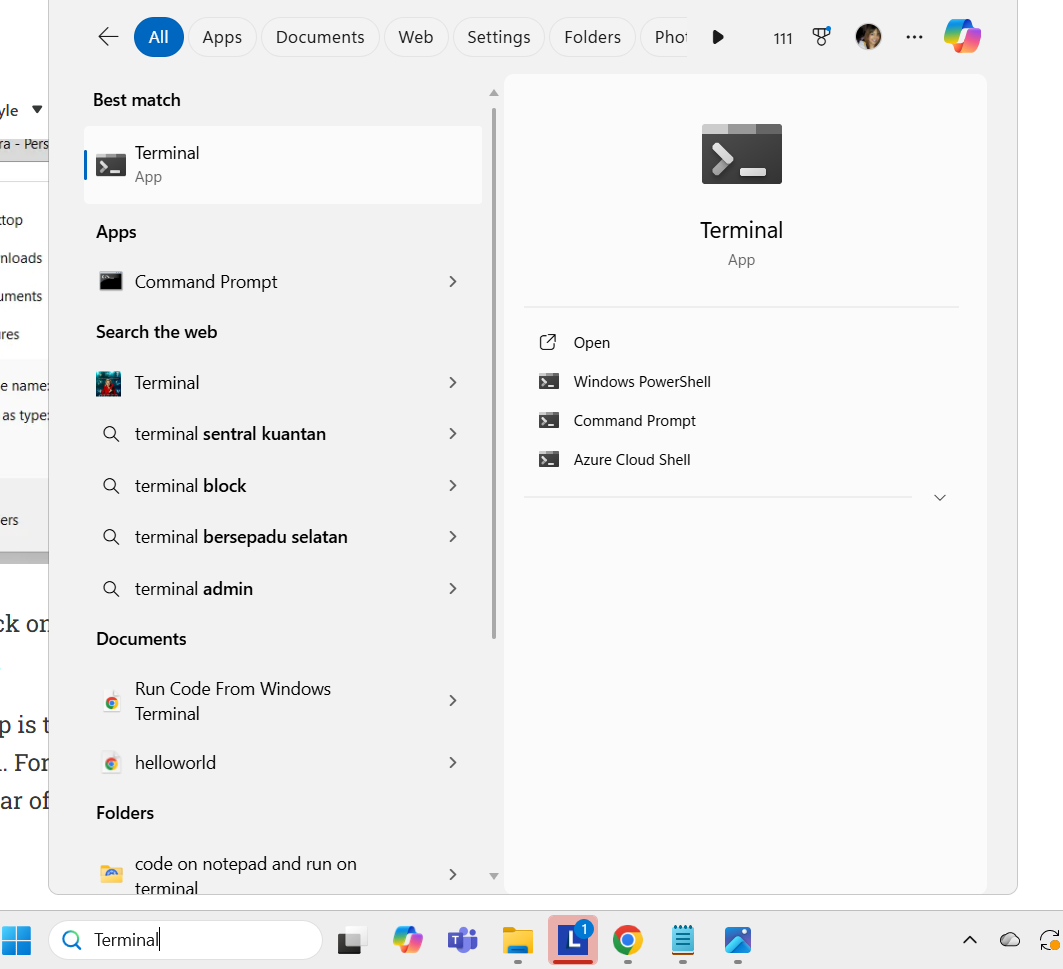Select the All filter tab

click(x=159, y=37)
